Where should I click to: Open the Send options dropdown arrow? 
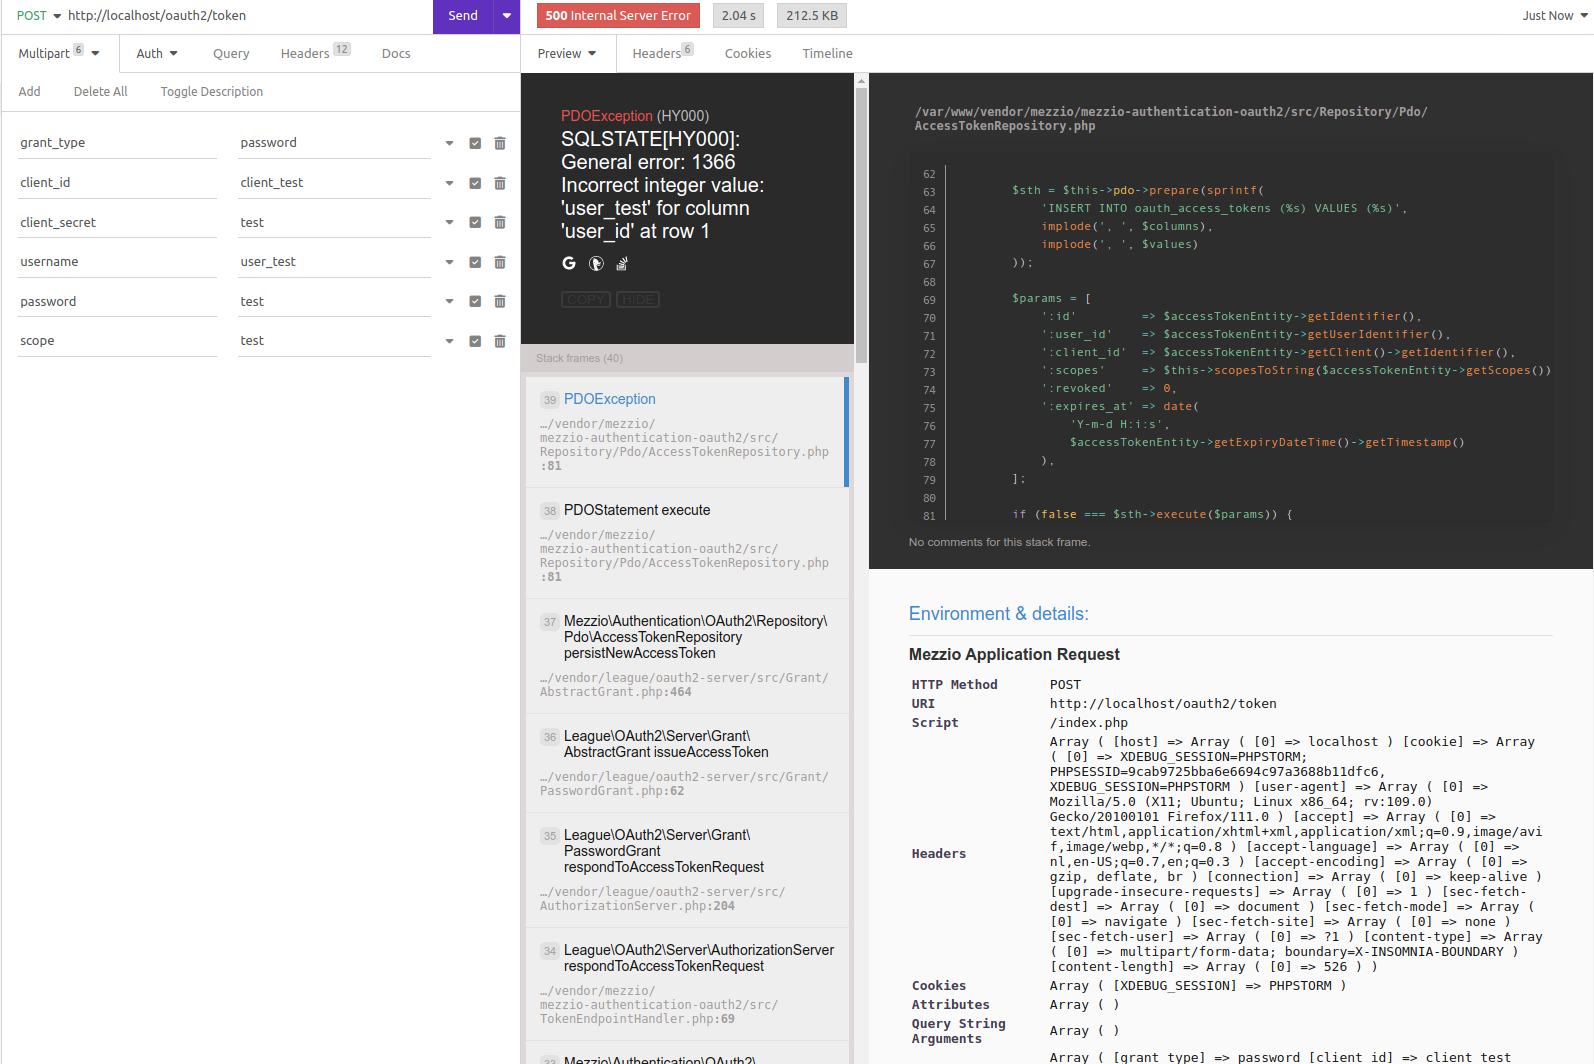(507, 16)
